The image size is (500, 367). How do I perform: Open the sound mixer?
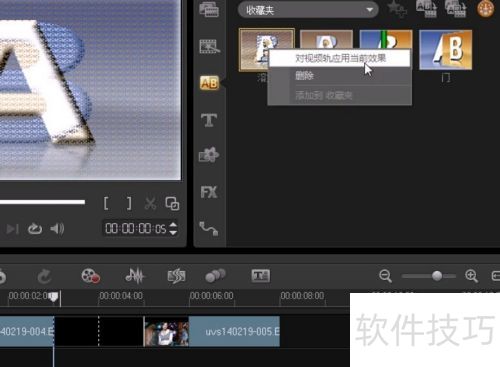click(x=134, y=276)
